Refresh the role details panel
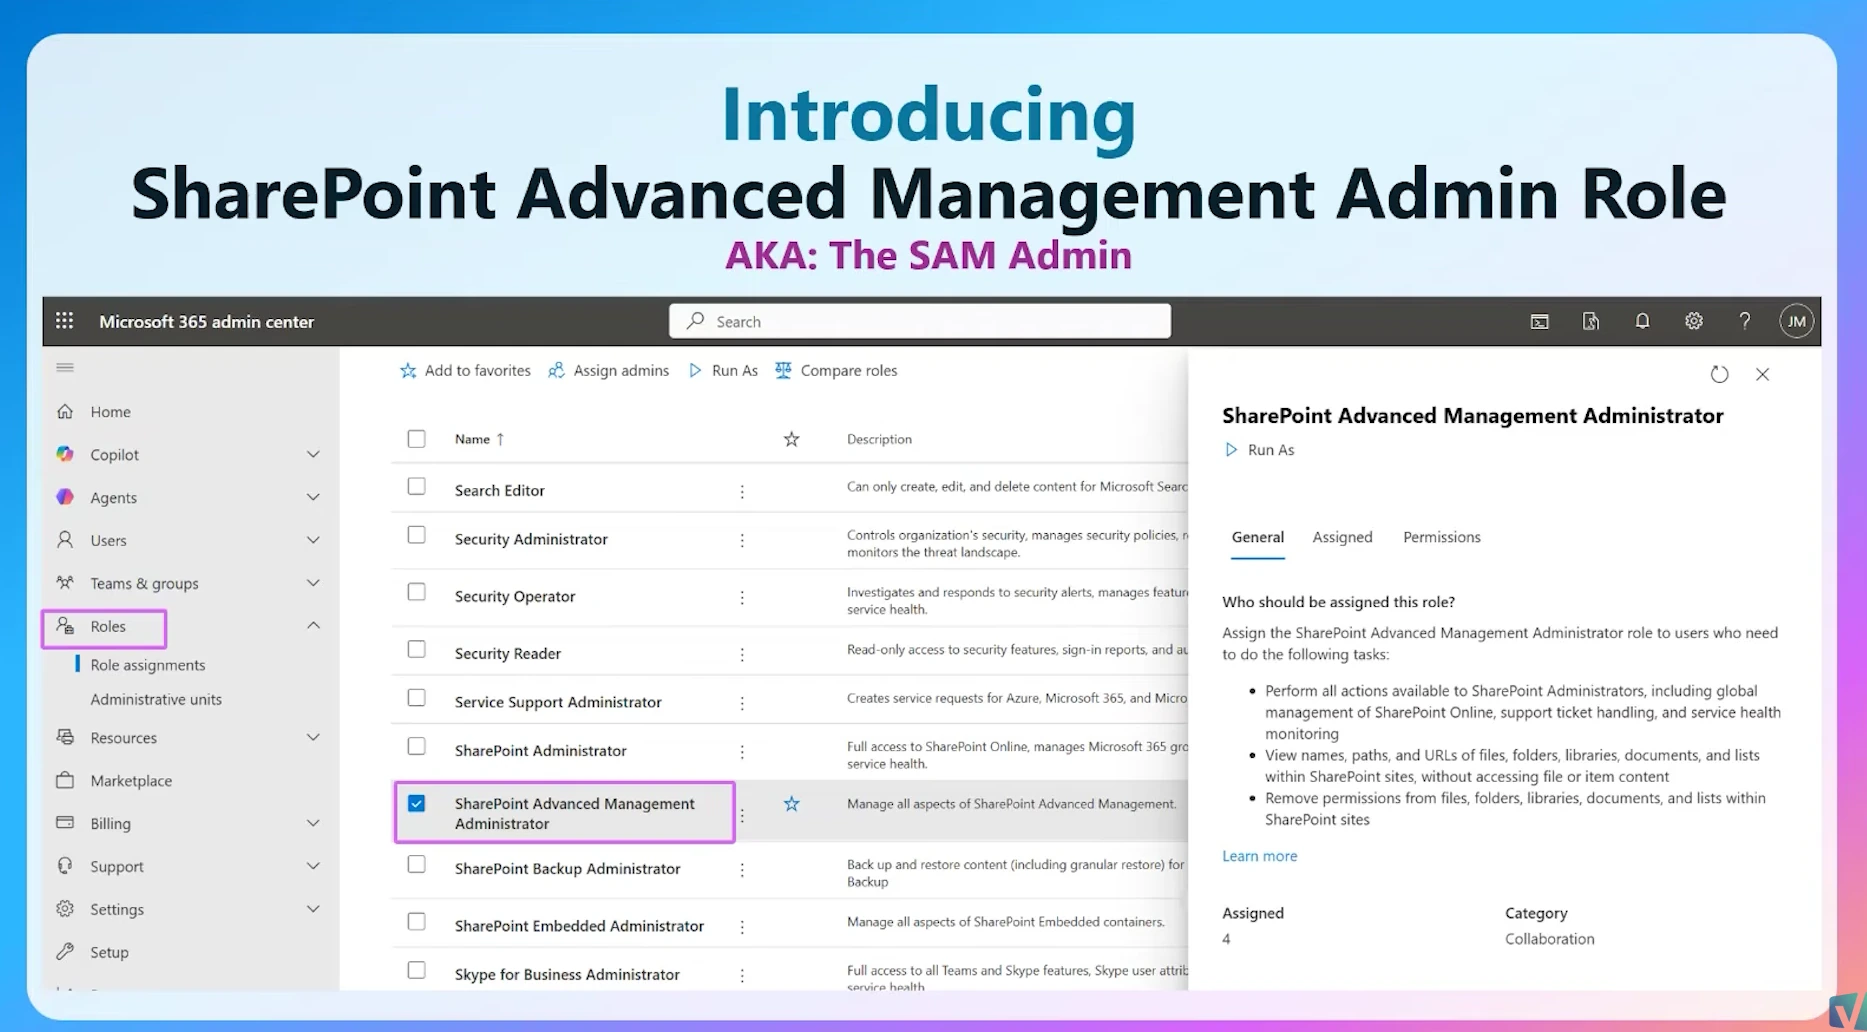The height and width of the screenshot is (1032, 1867). 1719,374
